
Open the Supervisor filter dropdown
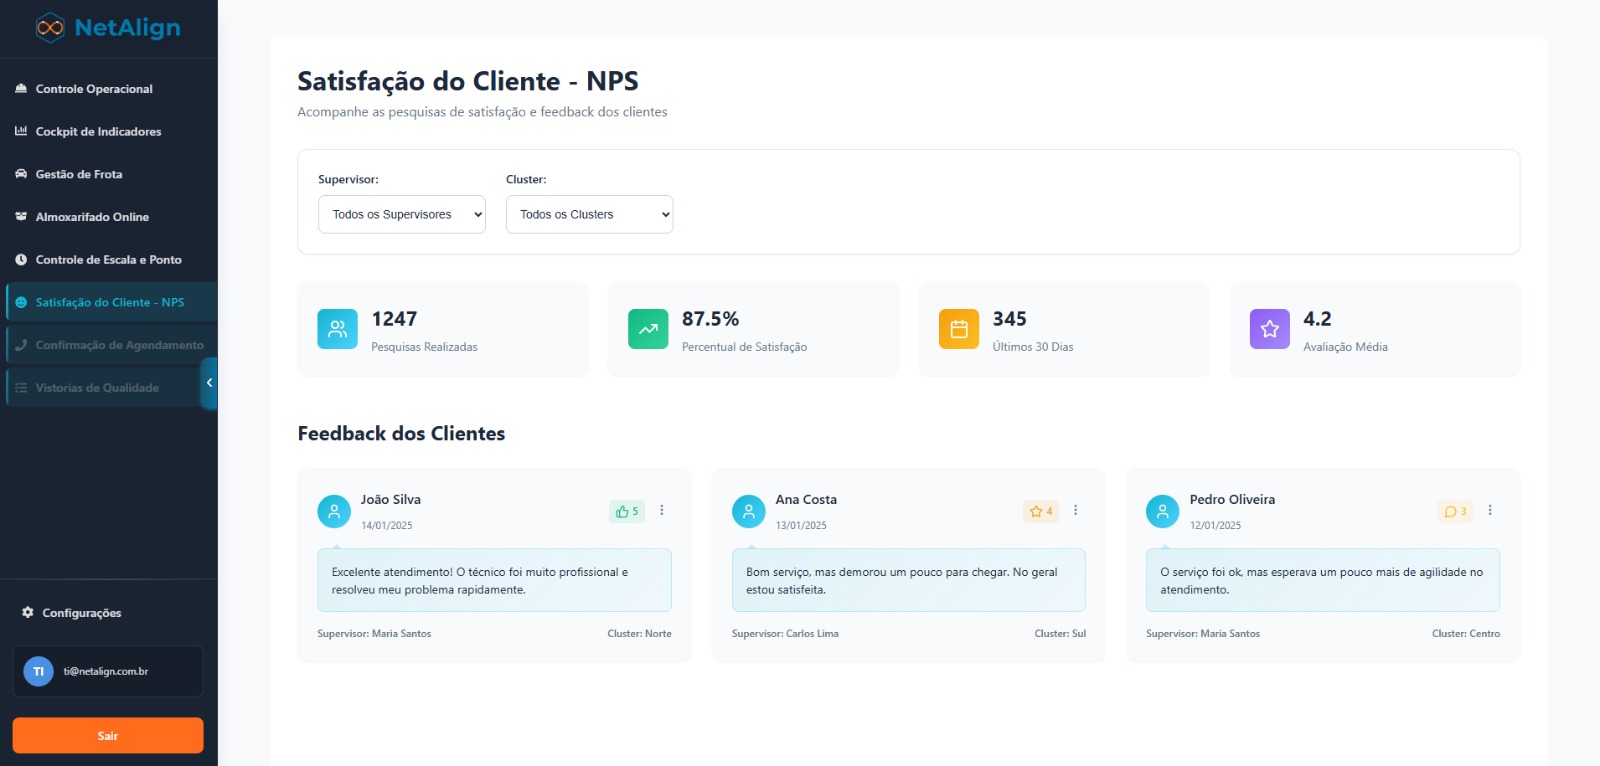pos(401,214)
